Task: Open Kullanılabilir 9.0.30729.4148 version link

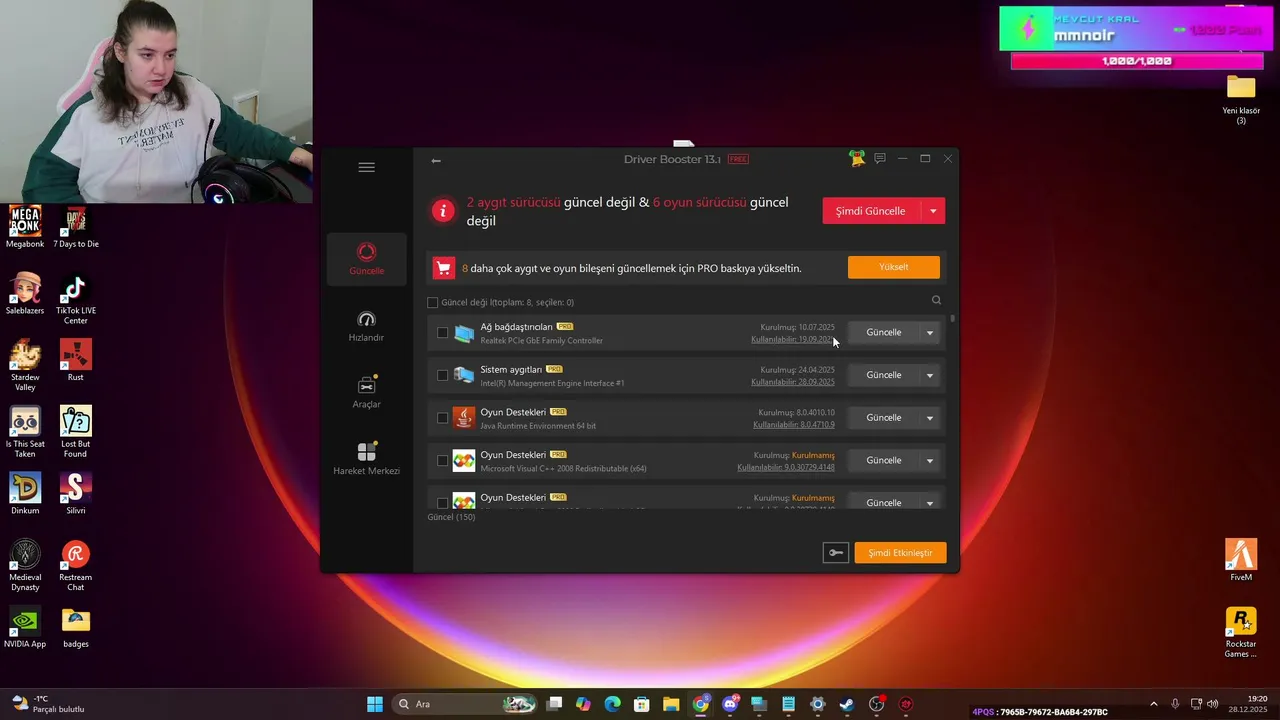Action: (786, 468)
